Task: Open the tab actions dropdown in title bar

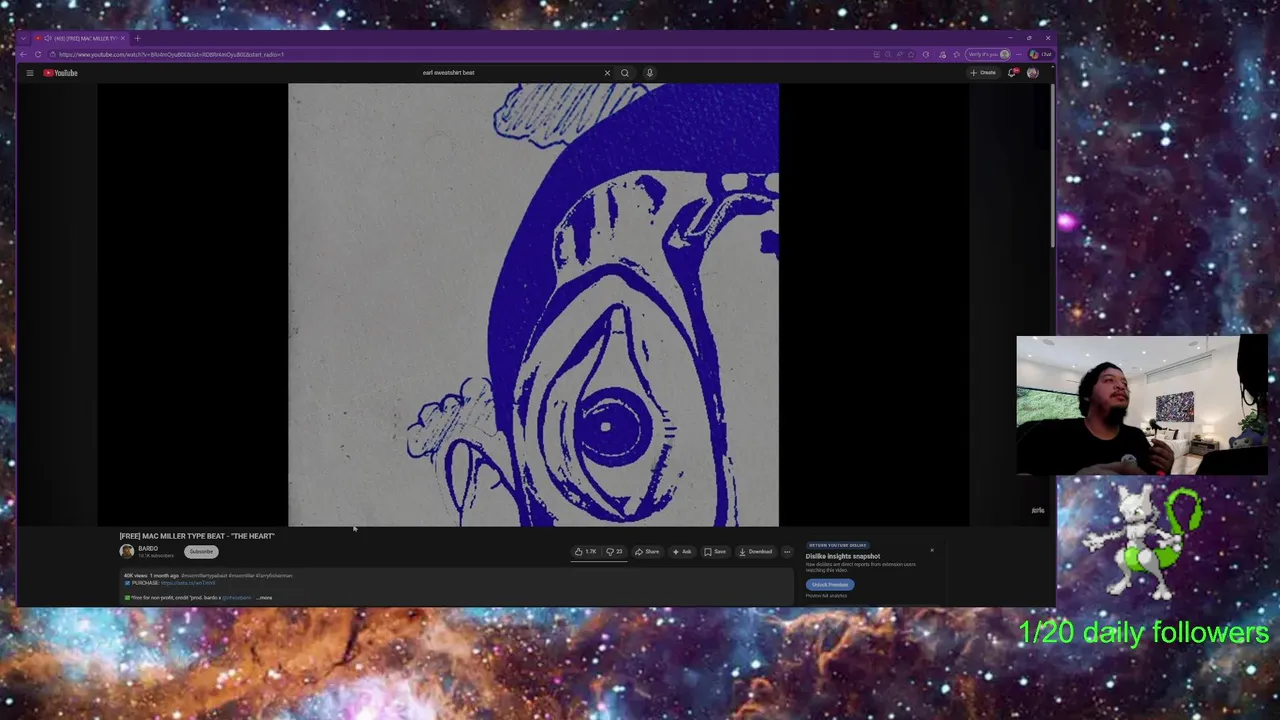Action: pos(24,38)
